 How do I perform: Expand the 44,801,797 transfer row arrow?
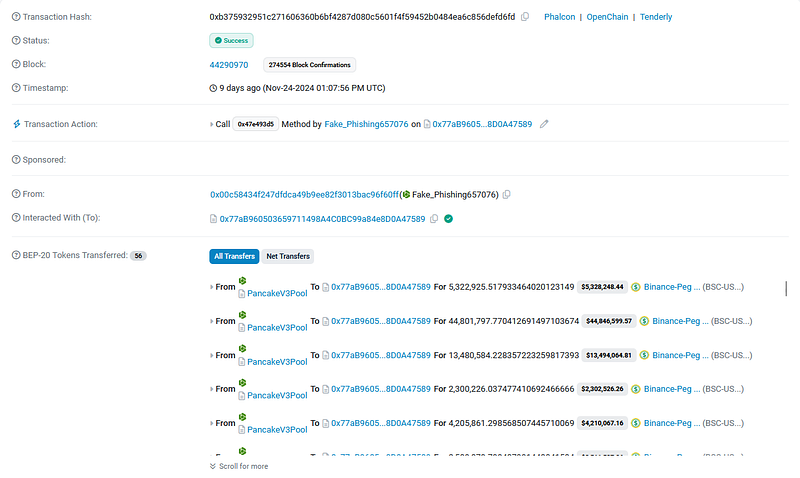pyautogui.click(x=211, y=321)
